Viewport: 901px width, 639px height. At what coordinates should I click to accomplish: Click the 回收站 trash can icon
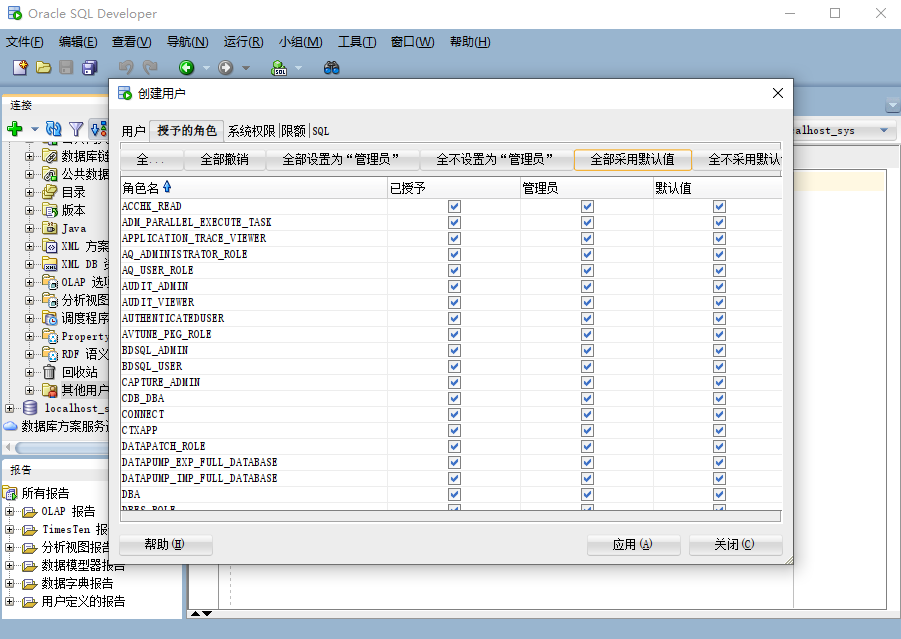(50, 372)
